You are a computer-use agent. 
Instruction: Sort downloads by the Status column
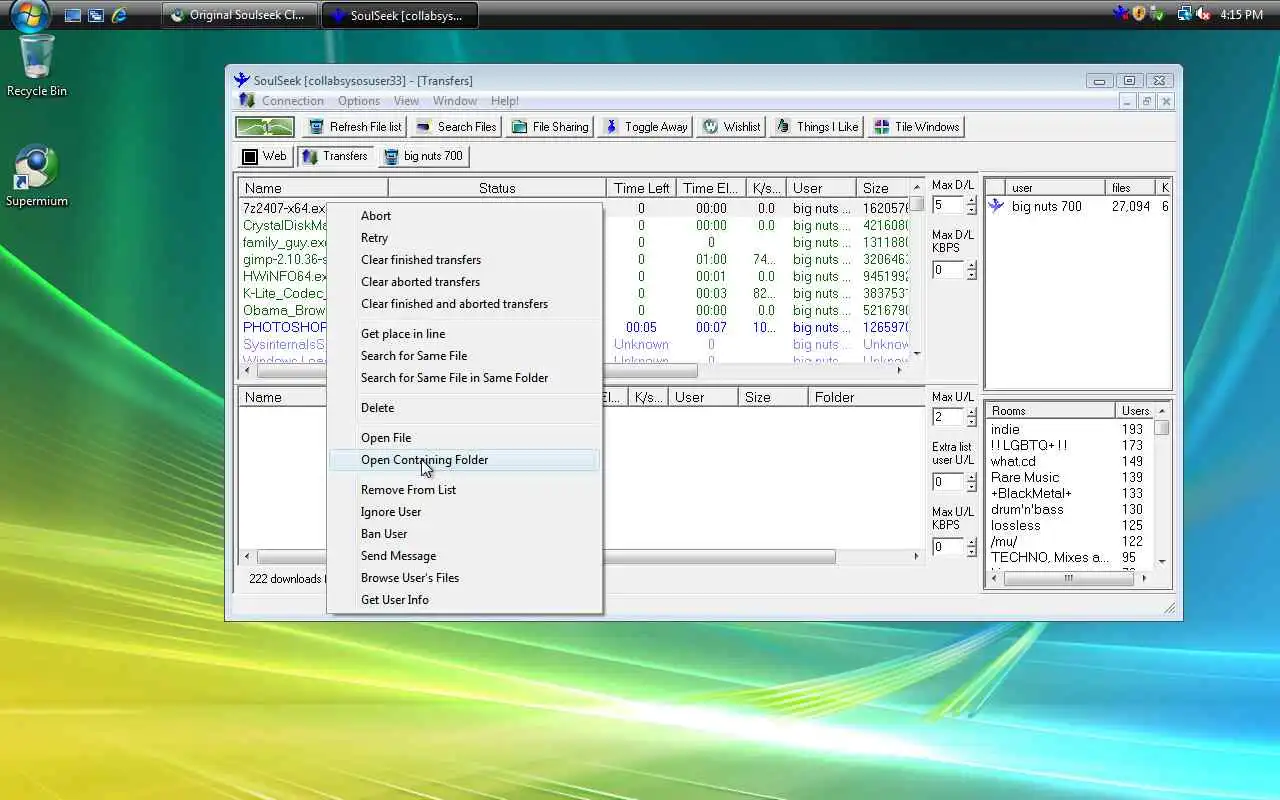click(x=497, y=188)
